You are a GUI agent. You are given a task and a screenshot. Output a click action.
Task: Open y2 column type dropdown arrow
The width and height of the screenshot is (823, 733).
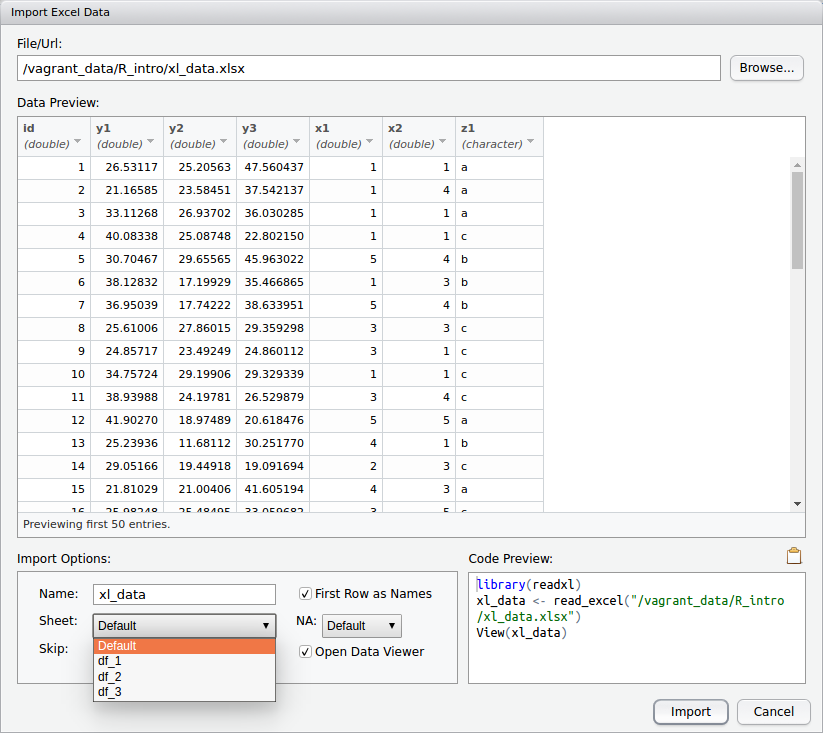tap(224, 143)
